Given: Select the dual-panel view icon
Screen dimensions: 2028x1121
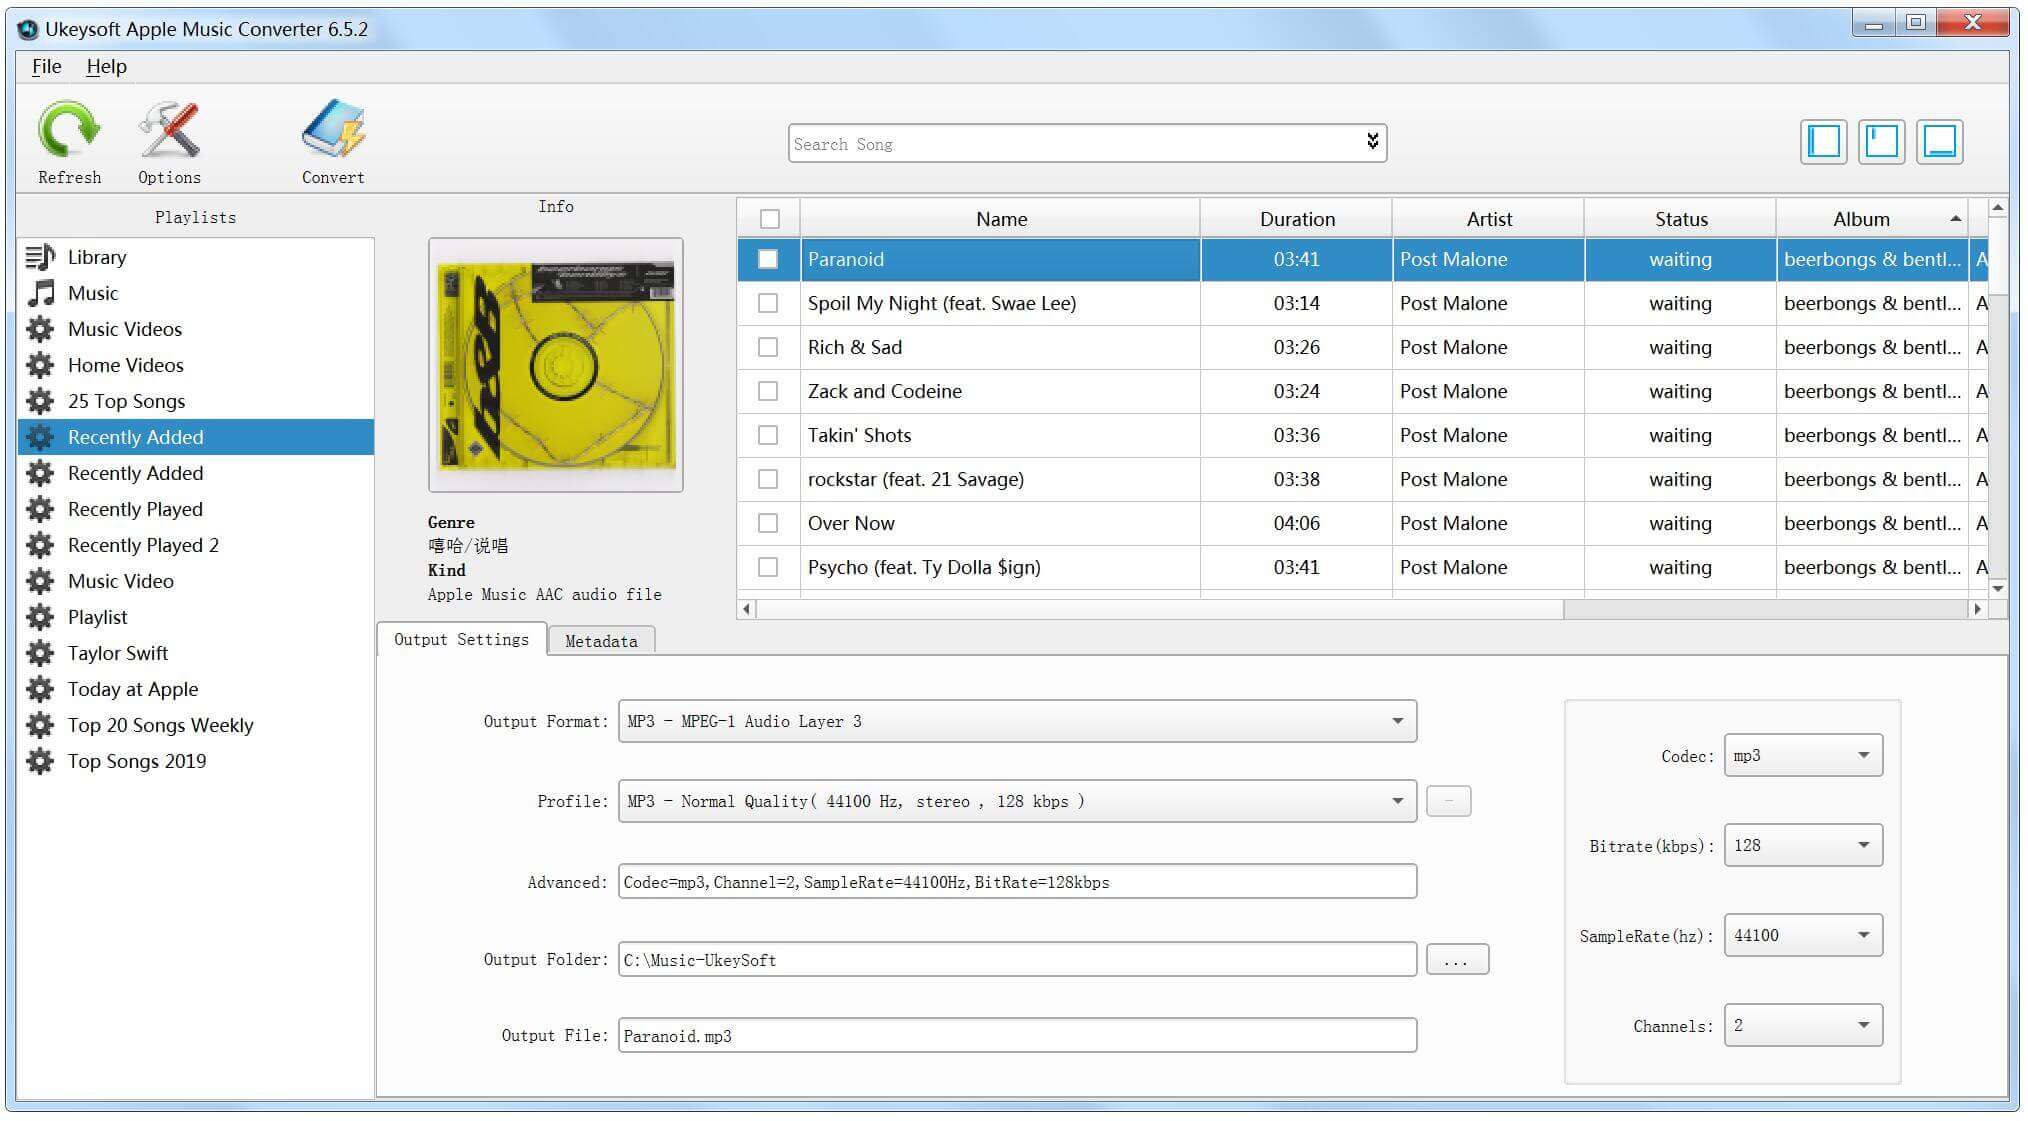Looking at the screenshot, I should pos(1882,141).
